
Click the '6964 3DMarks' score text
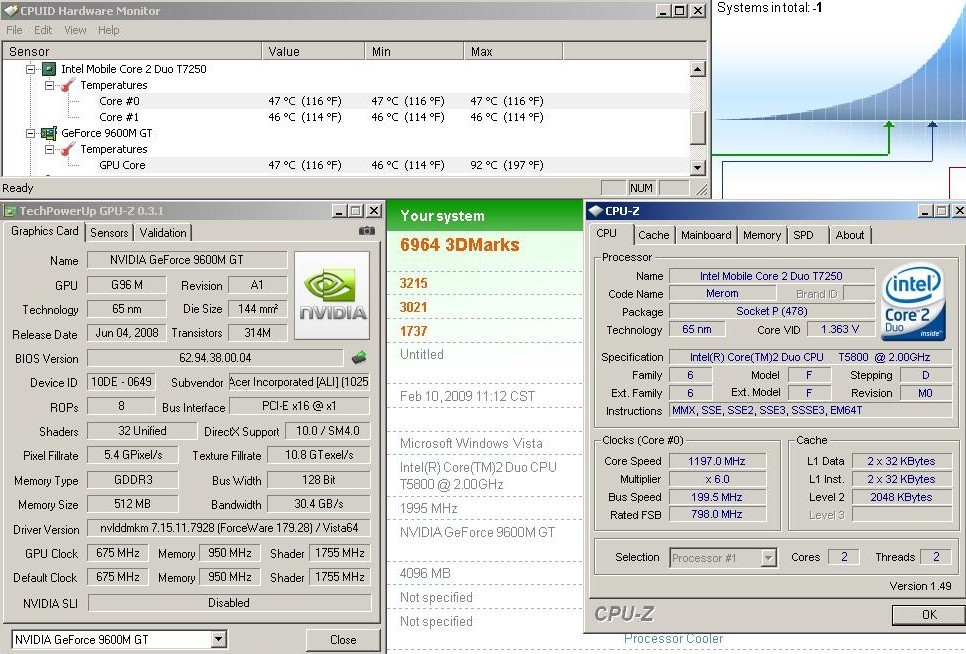(x=460, y=245)
